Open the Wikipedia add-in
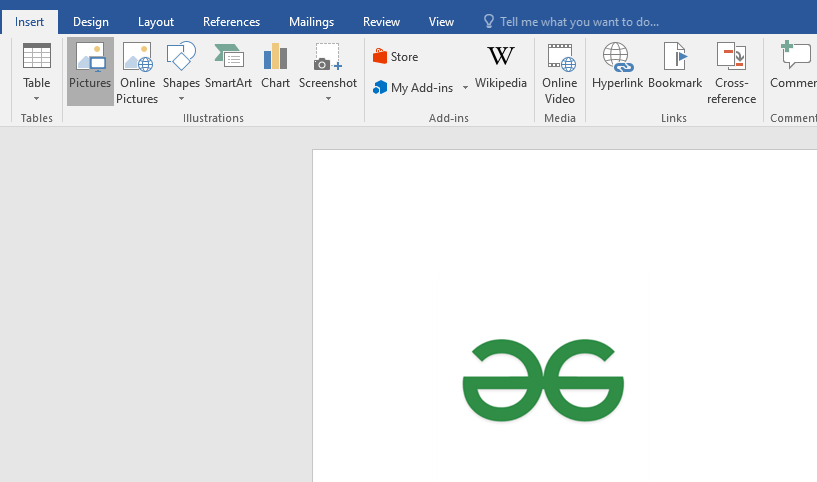This screenshot has height=482, width=817. [x=501, y=67]
